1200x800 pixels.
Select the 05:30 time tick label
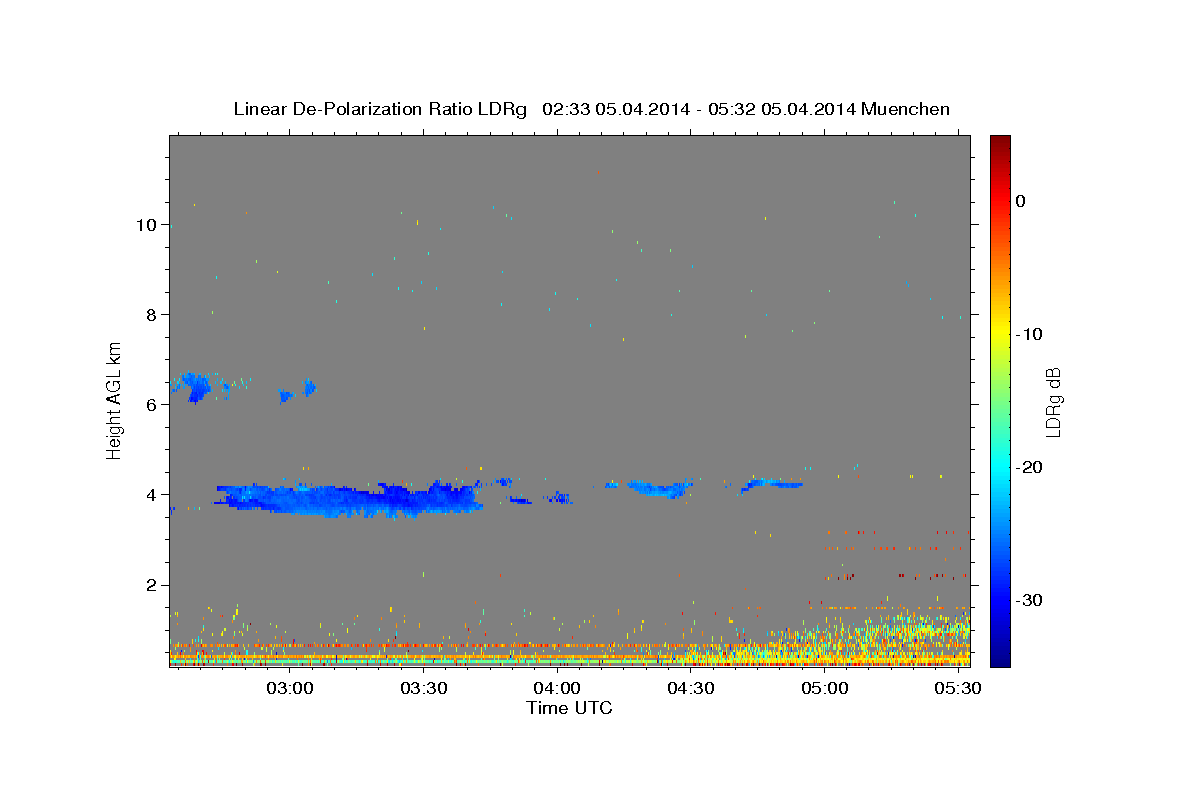957,689
